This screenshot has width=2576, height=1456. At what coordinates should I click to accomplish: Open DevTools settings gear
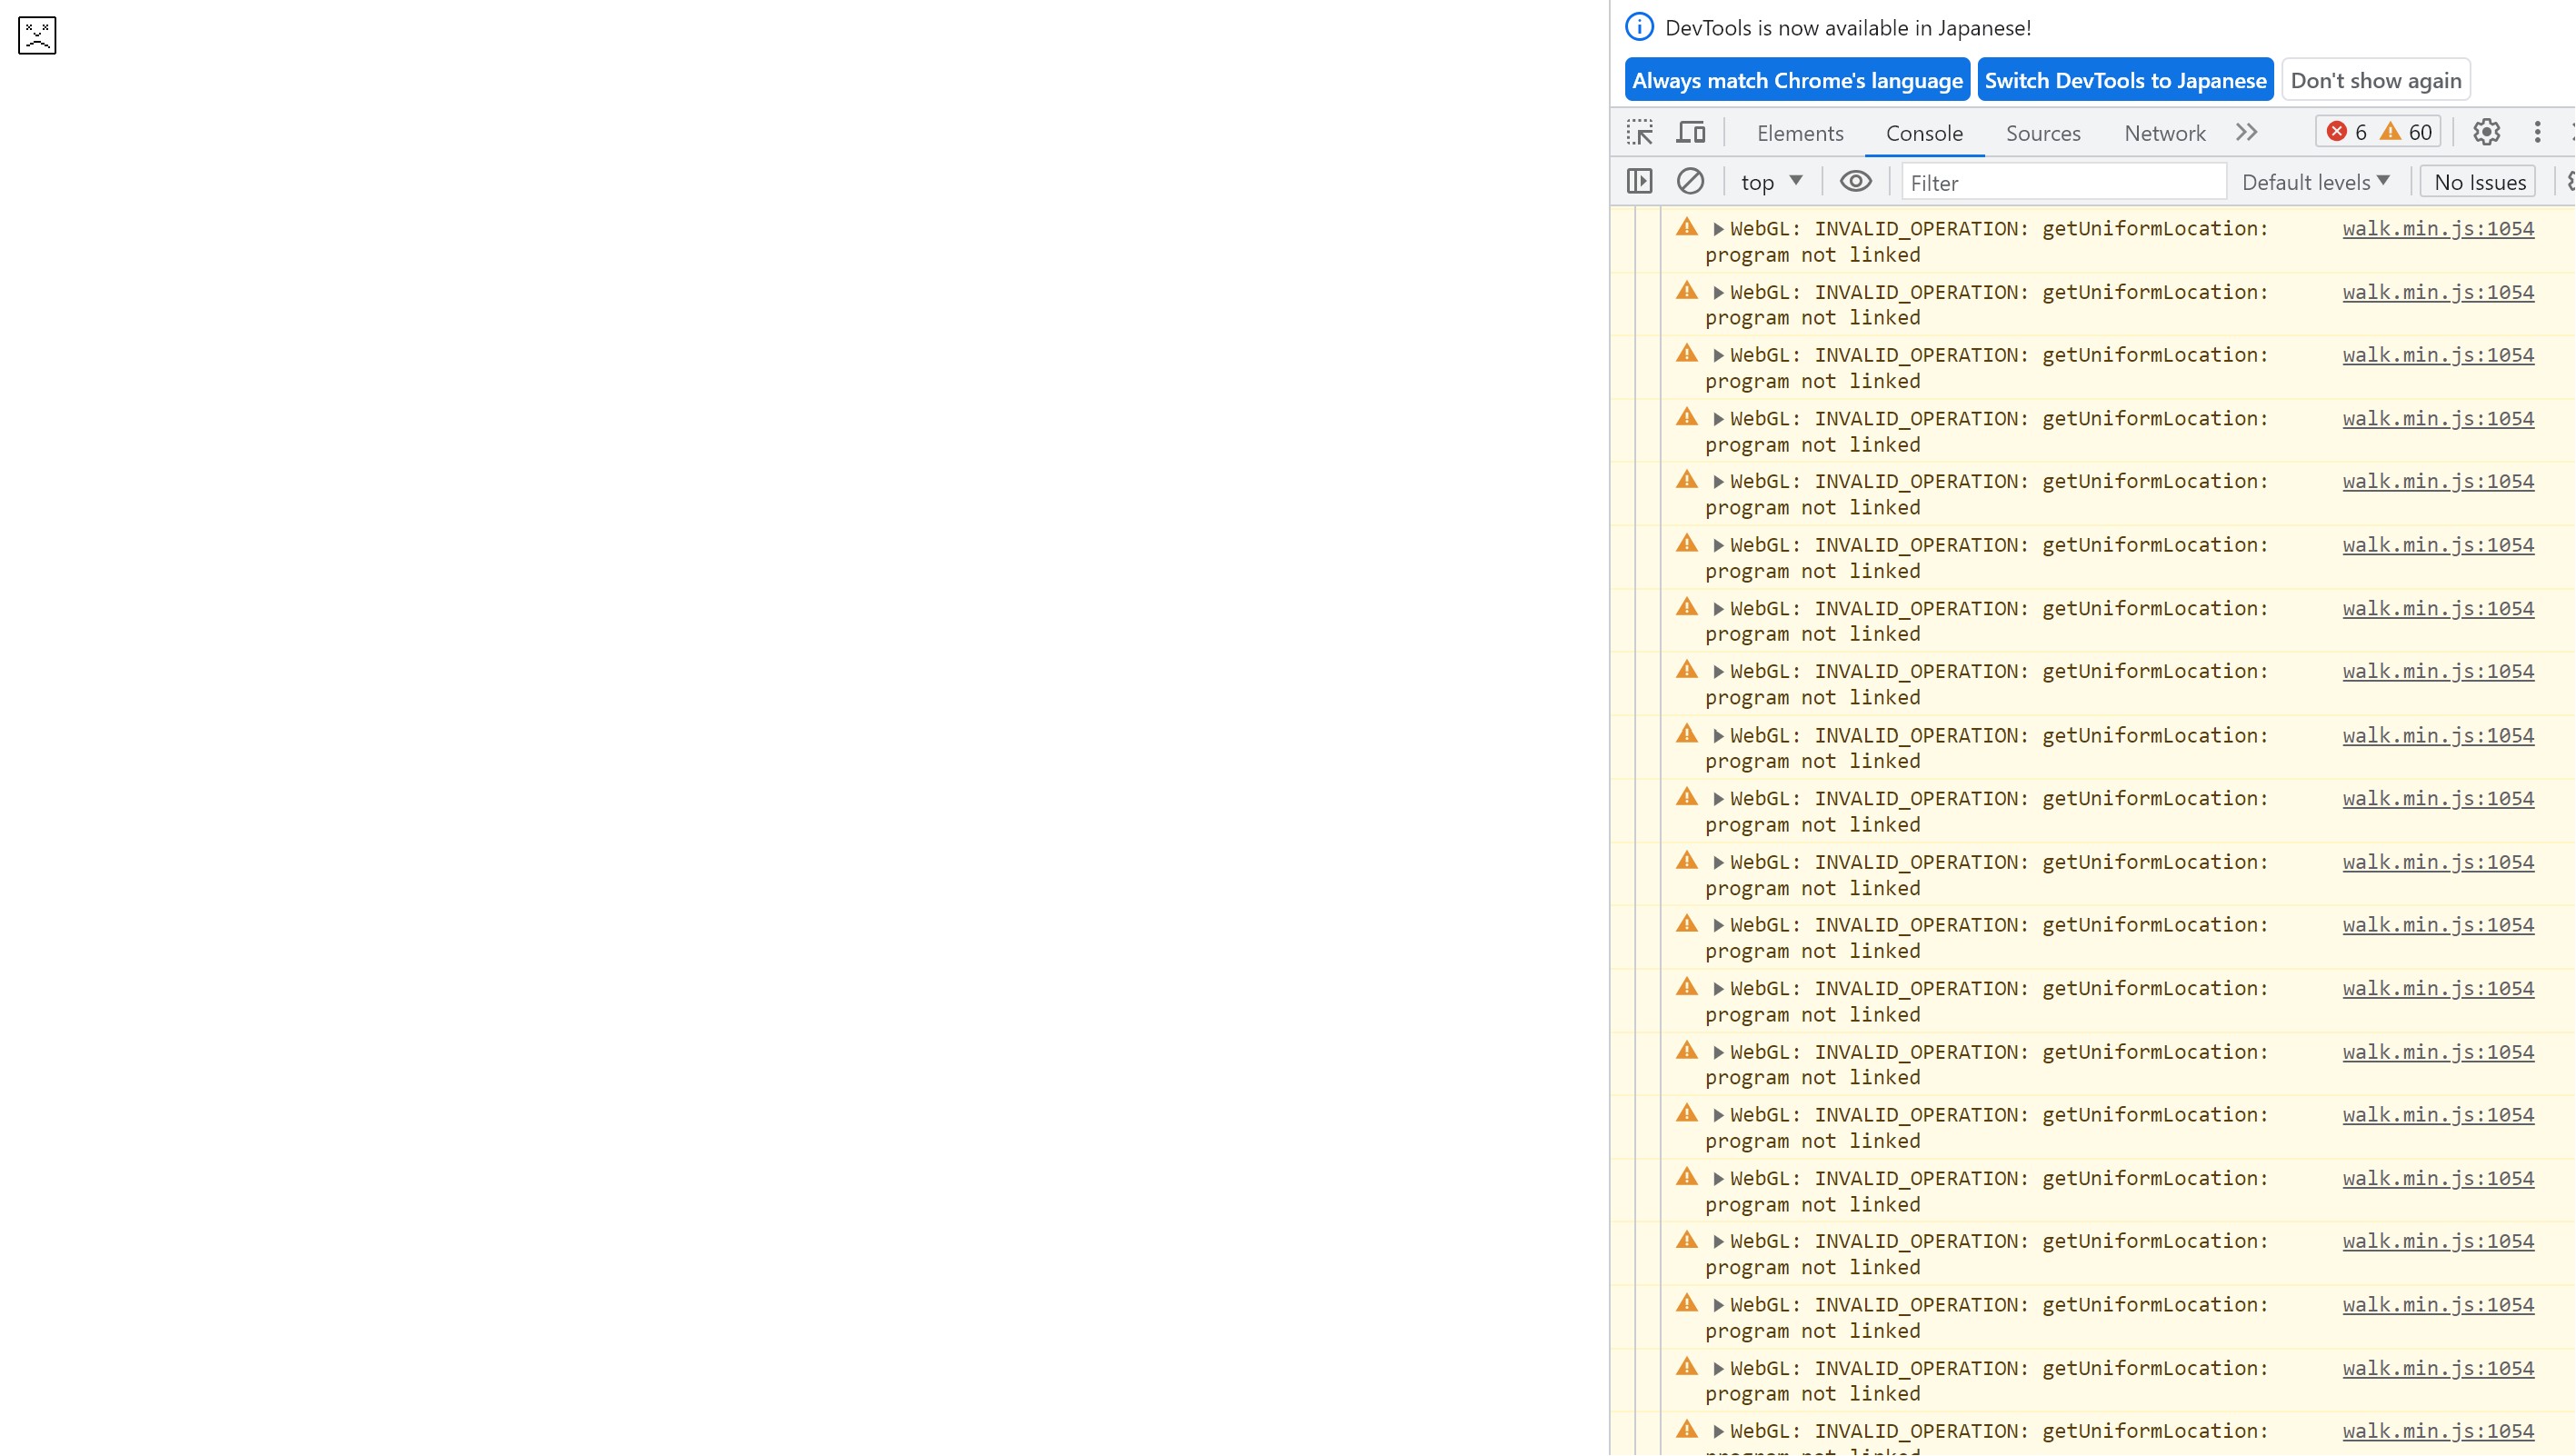(2487, 132)
